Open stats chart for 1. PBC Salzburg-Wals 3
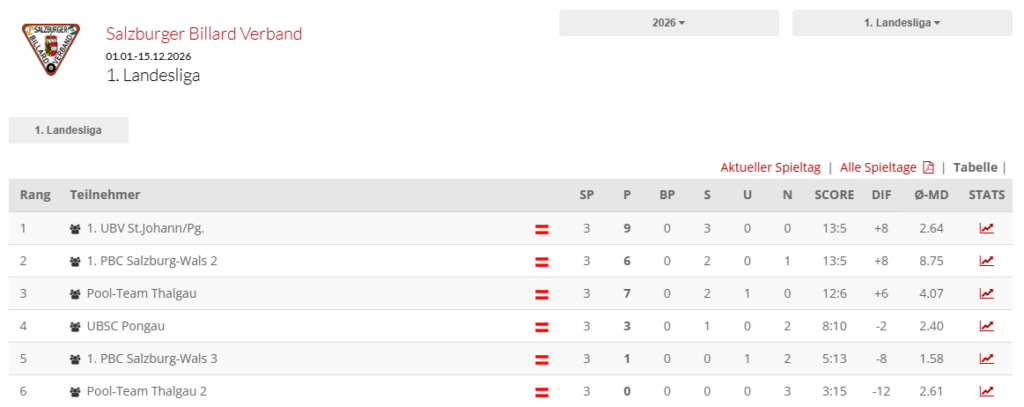Image resolution: width=1024 pixels, height=407 pixels. (x=986, y=359)
